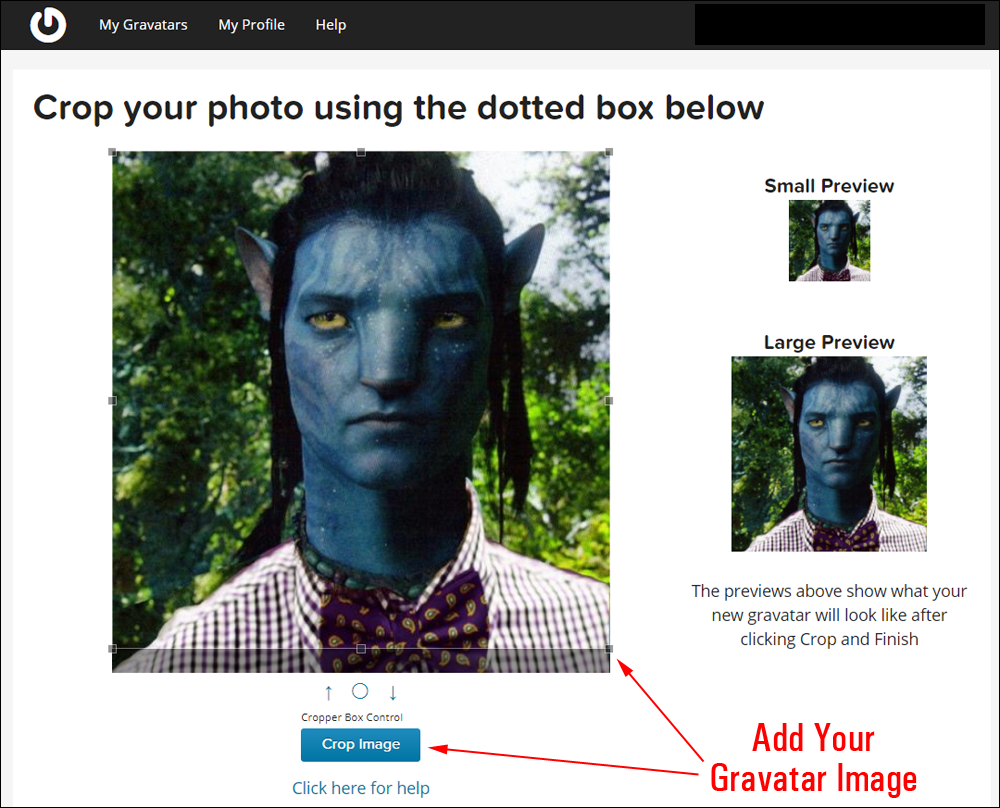
Task: Select the bottom-right crop handle
Action: click(x=609, y=649)
